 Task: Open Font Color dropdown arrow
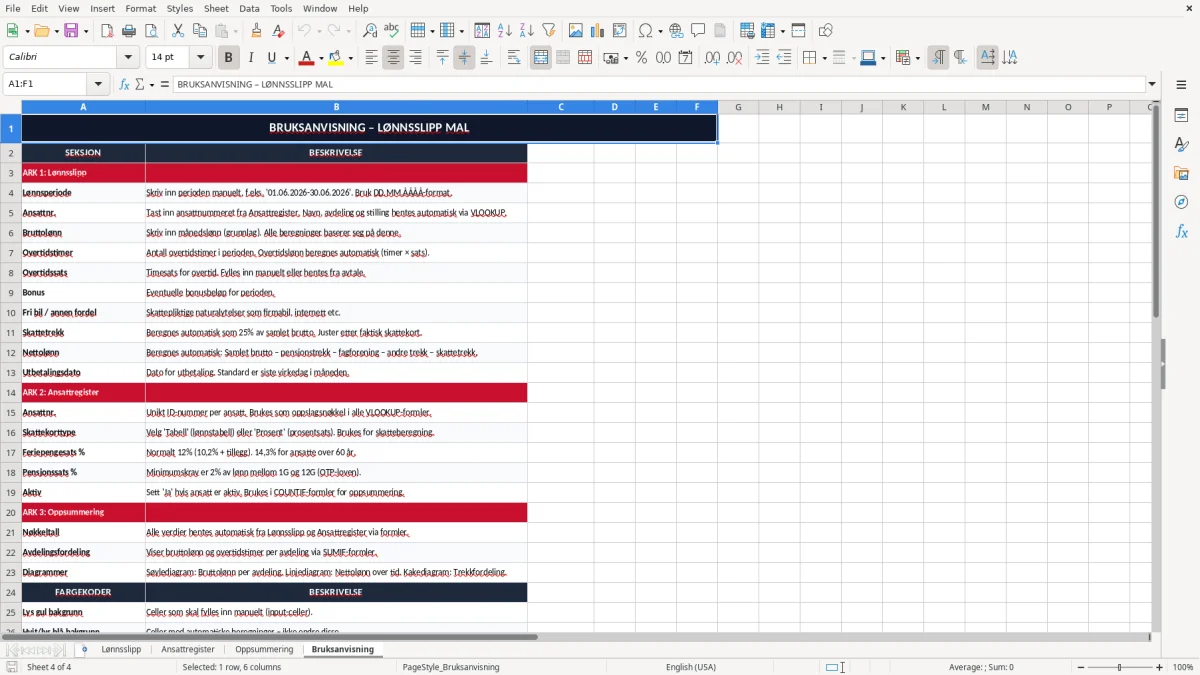click(x=322, y=58)
